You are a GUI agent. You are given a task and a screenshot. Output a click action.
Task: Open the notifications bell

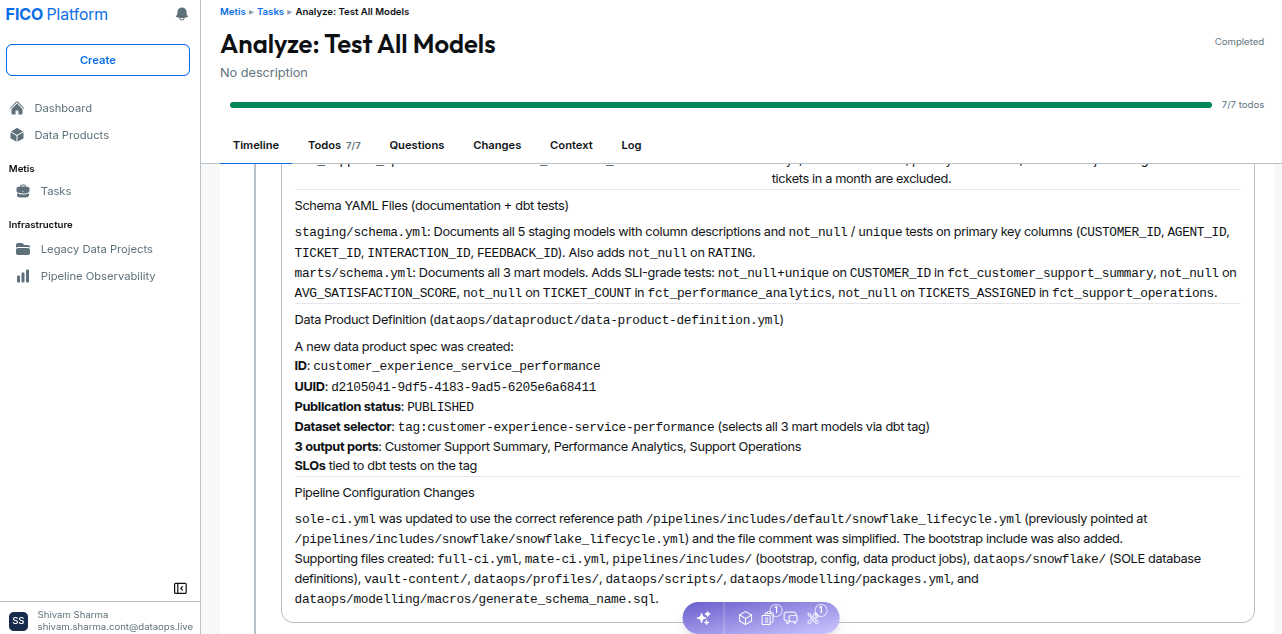click(x=181, y=14)
